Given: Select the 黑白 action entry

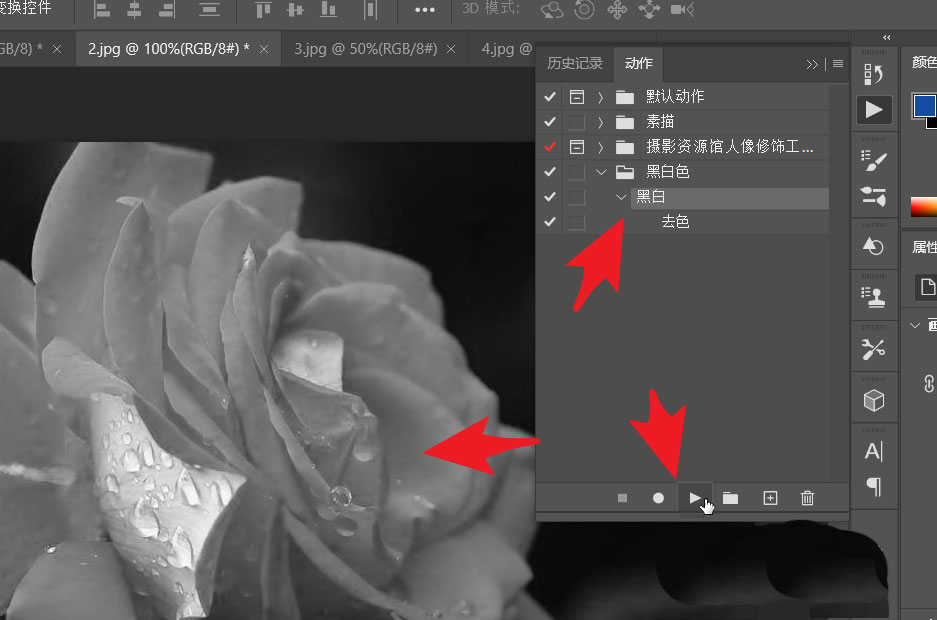Looking at the screenshot, I should click(x=651, y=196).
